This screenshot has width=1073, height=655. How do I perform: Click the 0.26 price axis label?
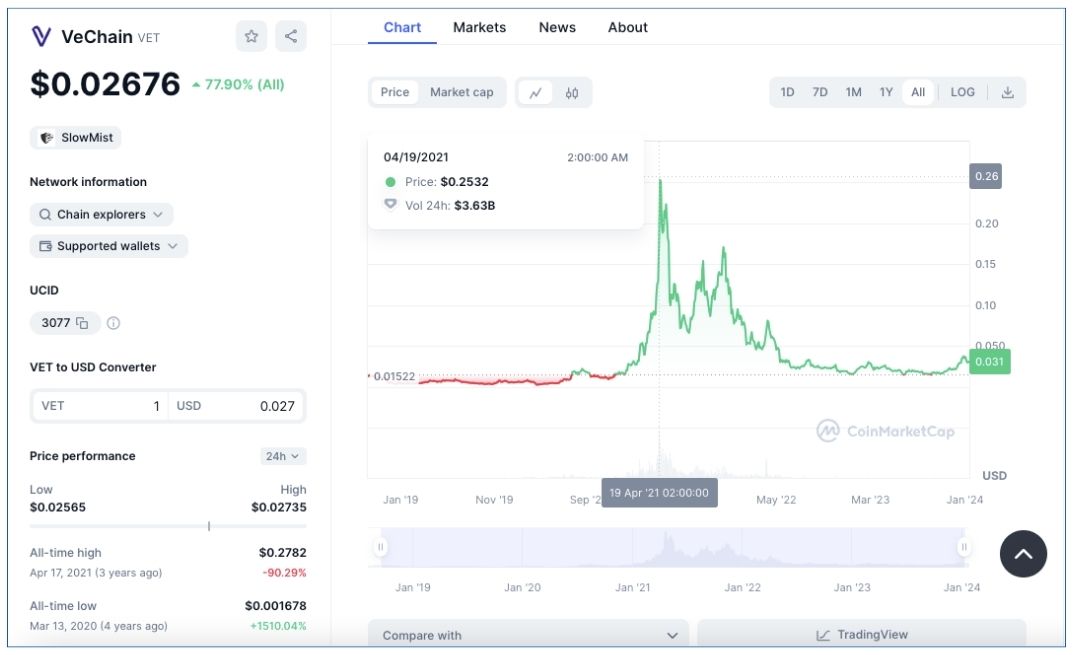point(986,176)
